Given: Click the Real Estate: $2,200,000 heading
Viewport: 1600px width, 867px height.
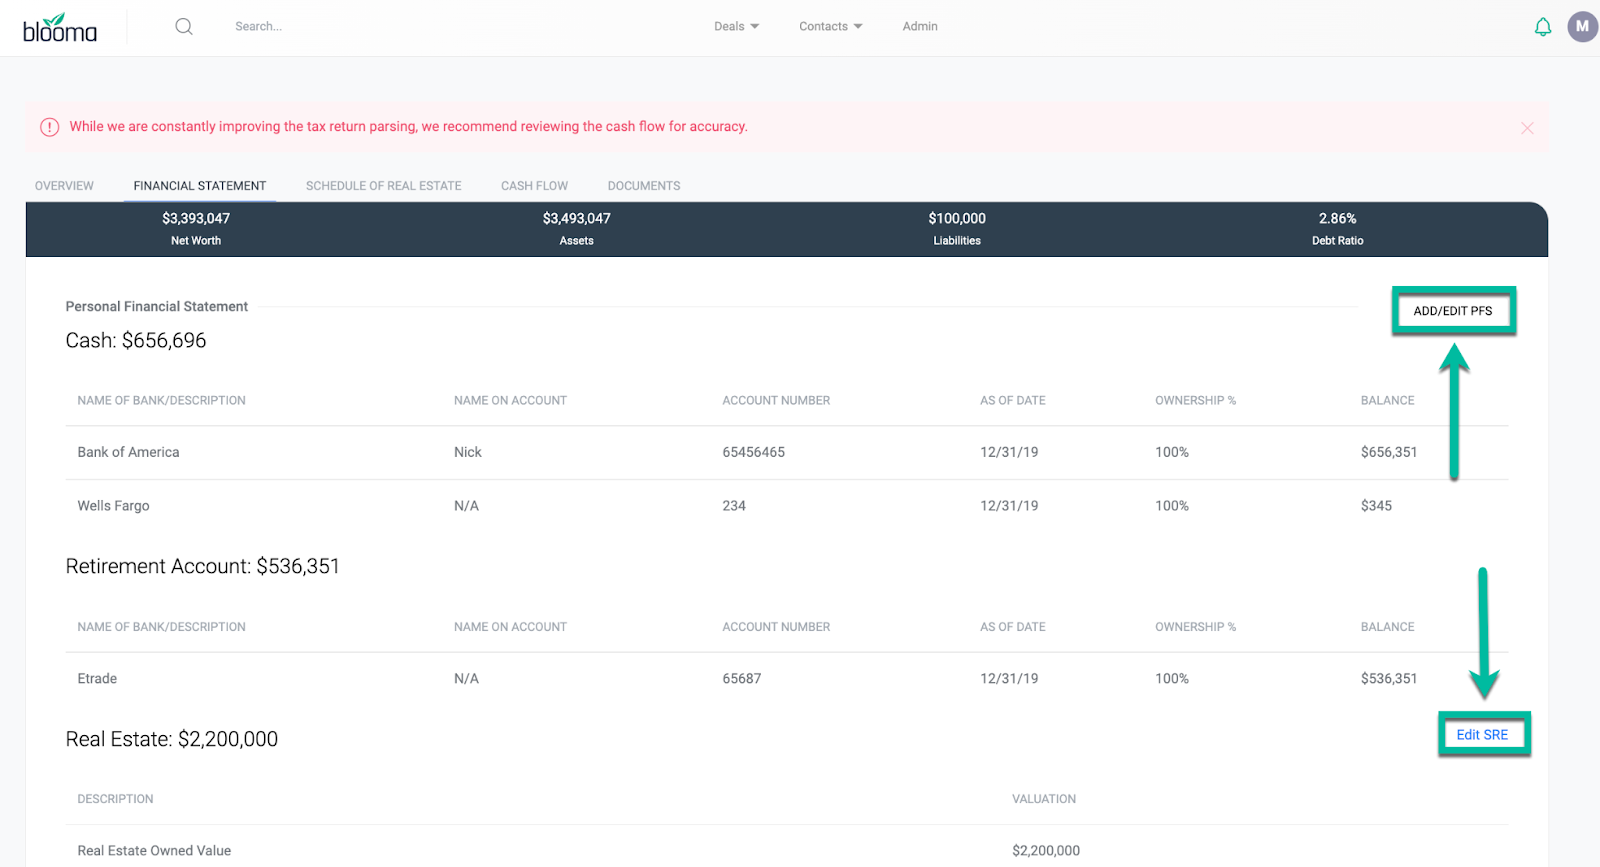Looking at the screenshot, I should tap(172, 740).
